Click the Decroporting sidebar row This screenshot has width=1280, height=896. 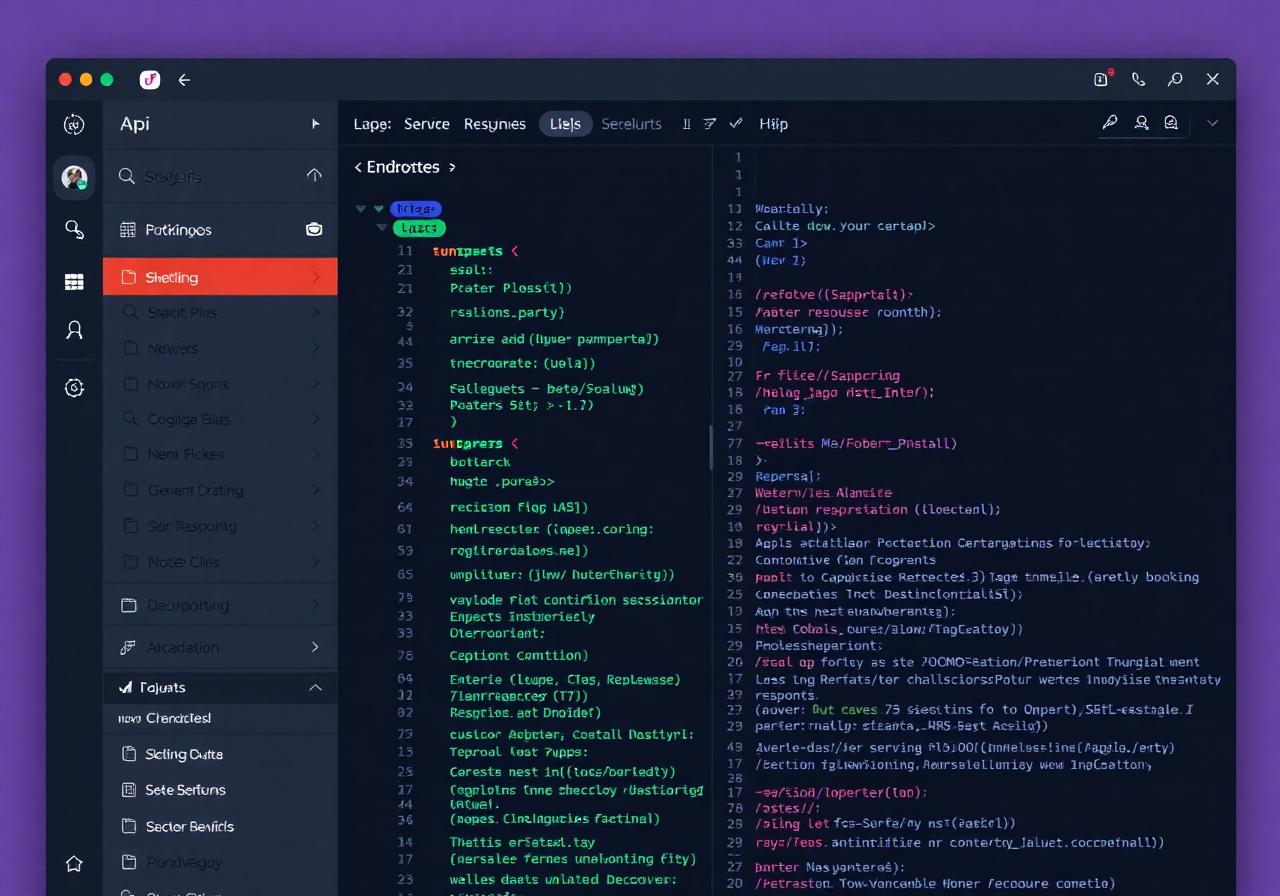click(x=220, y=605)
